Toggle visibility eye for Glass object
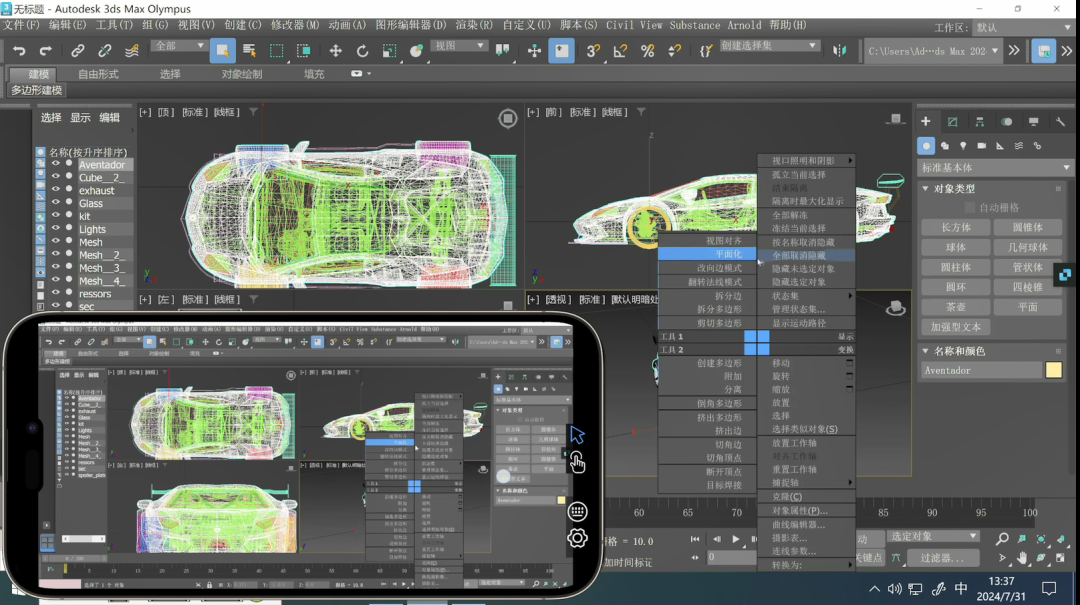Screen dimensions: 1080x605 coord(56,203)
